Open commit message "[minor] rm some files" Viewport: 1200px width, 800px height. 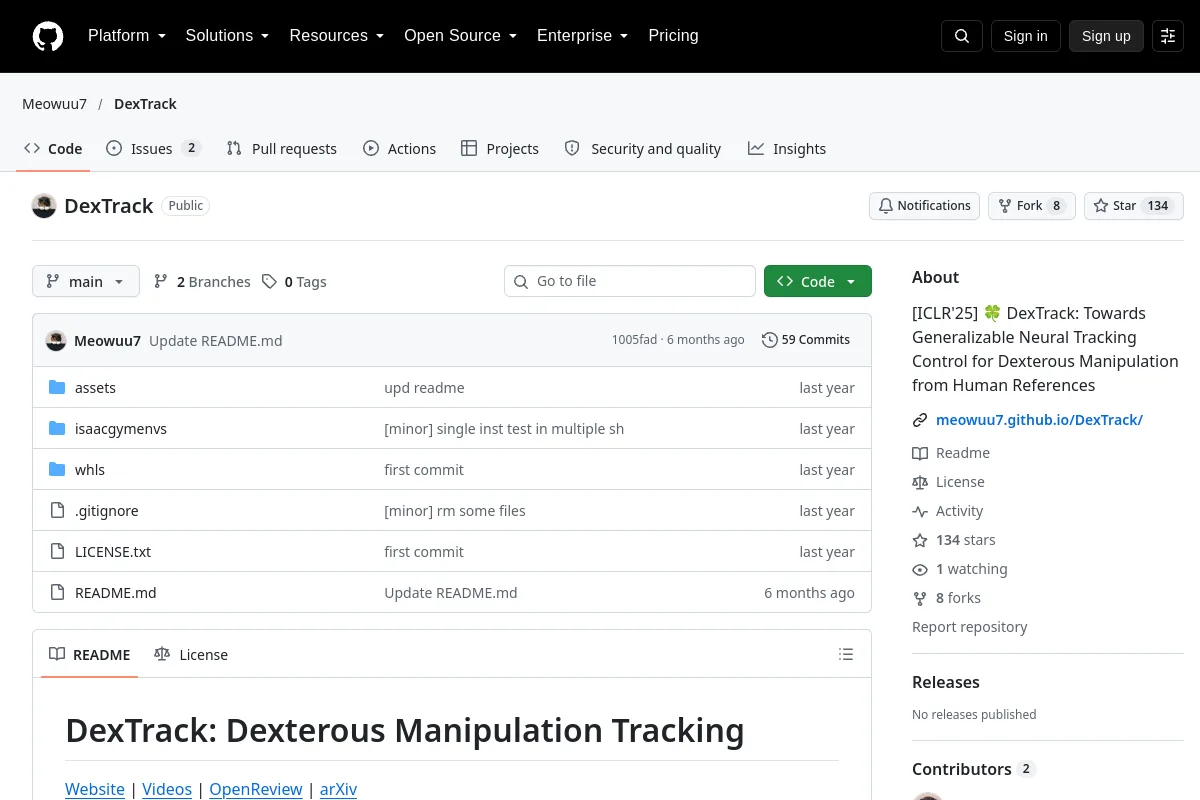tap(455, 511)
